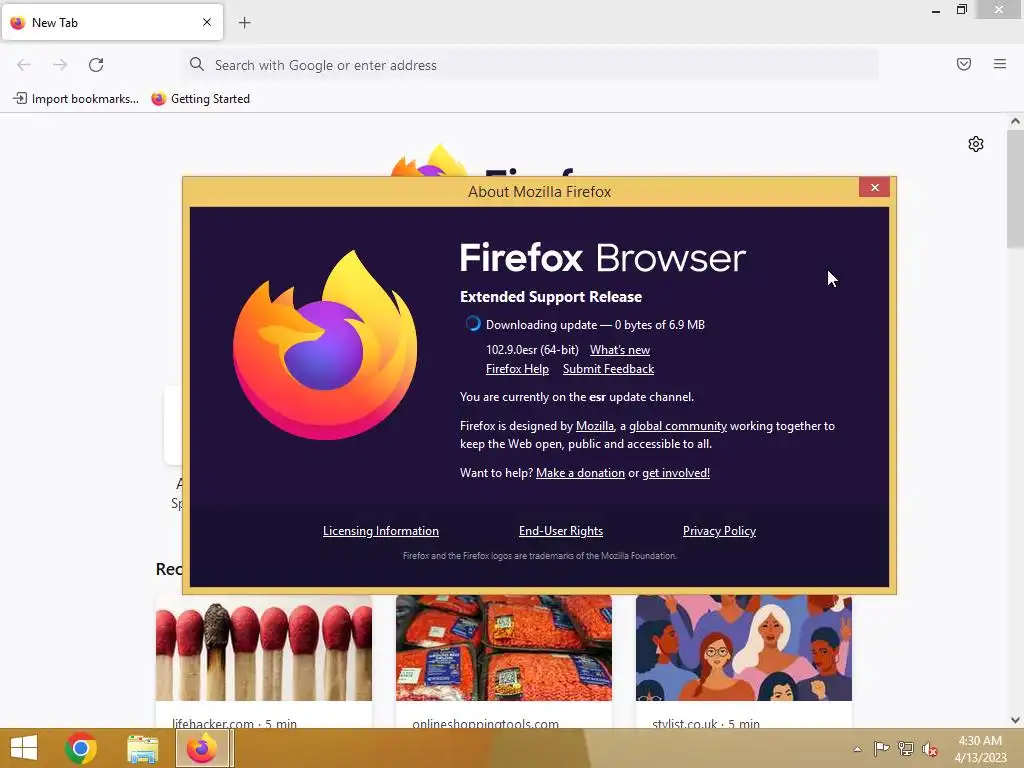Click the scrollbar down arrow

click(x=1015, y=720)
